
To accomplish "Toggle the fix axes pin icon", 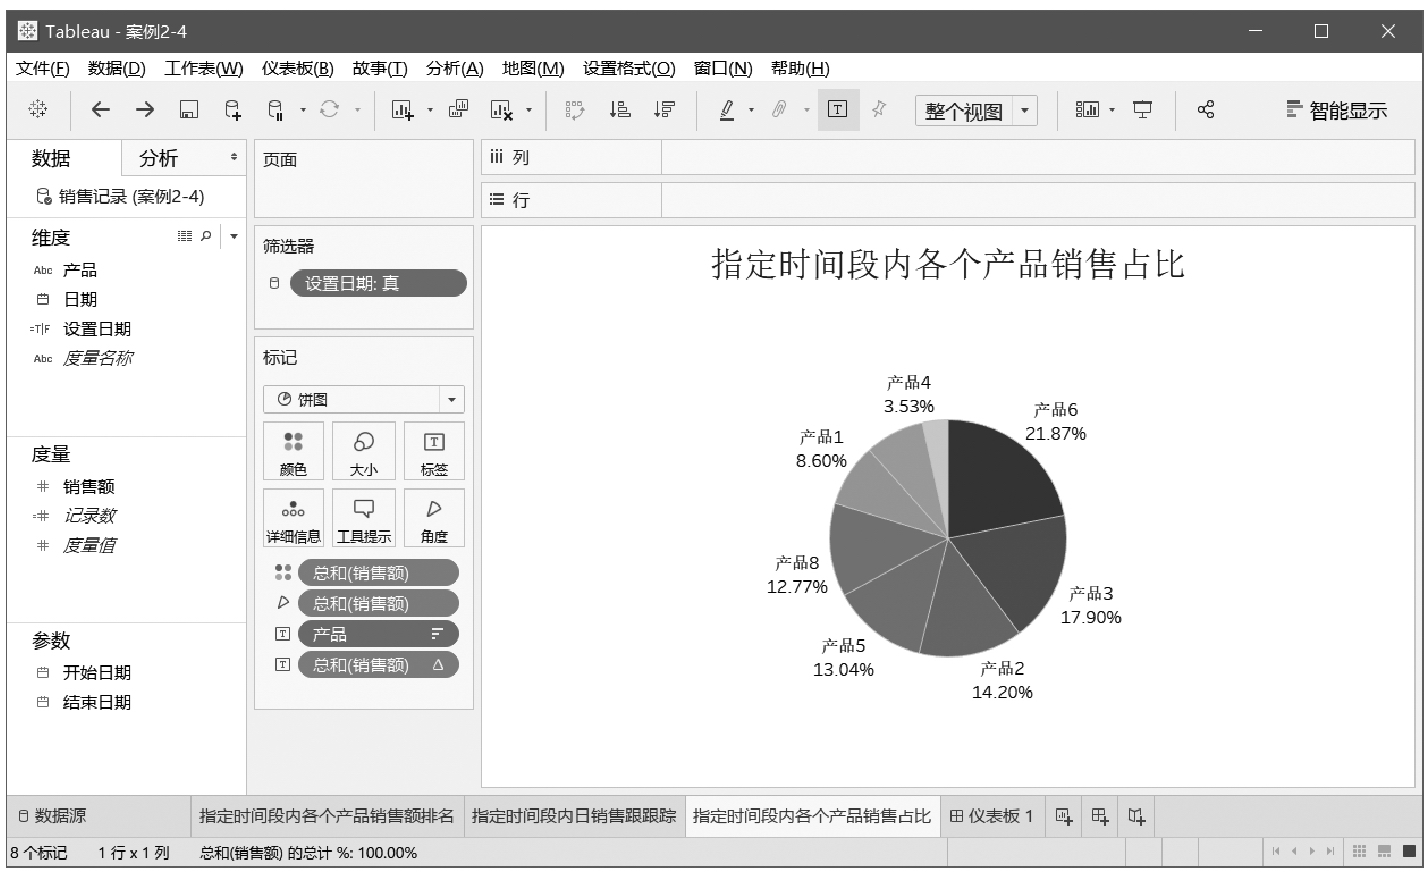I will tap(879, 110).
